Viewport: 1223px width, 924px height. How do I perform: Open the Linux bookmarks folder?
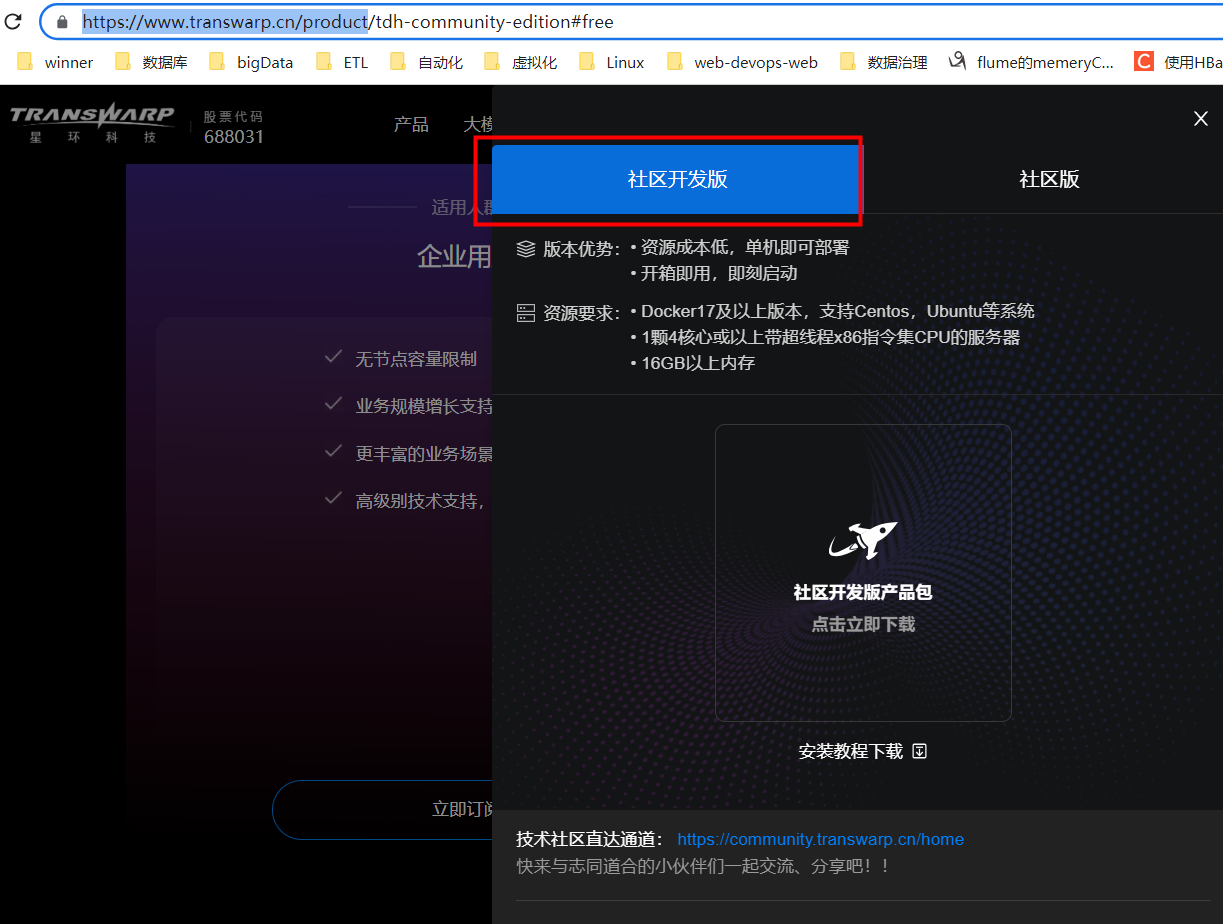coord(611,62)
